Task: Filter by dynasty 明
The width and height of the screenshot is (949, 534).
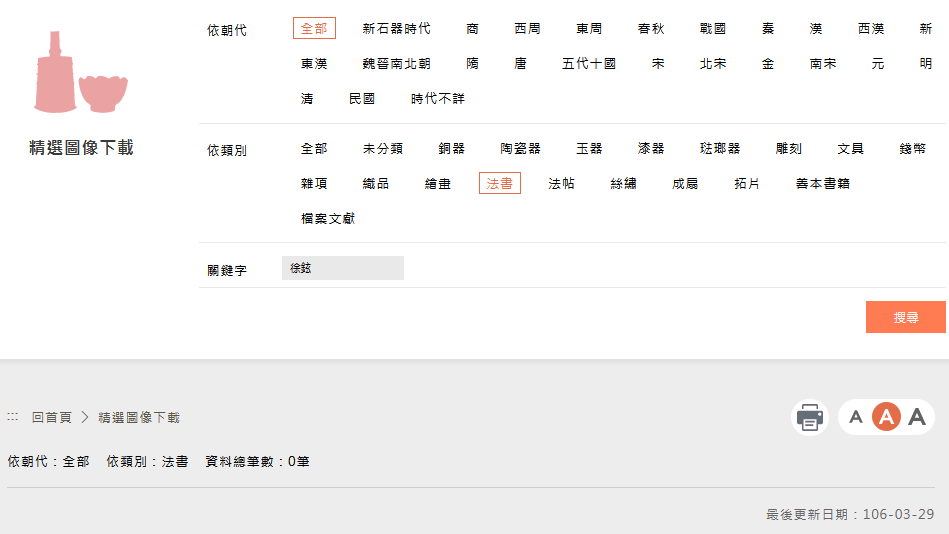Action: 926,64
